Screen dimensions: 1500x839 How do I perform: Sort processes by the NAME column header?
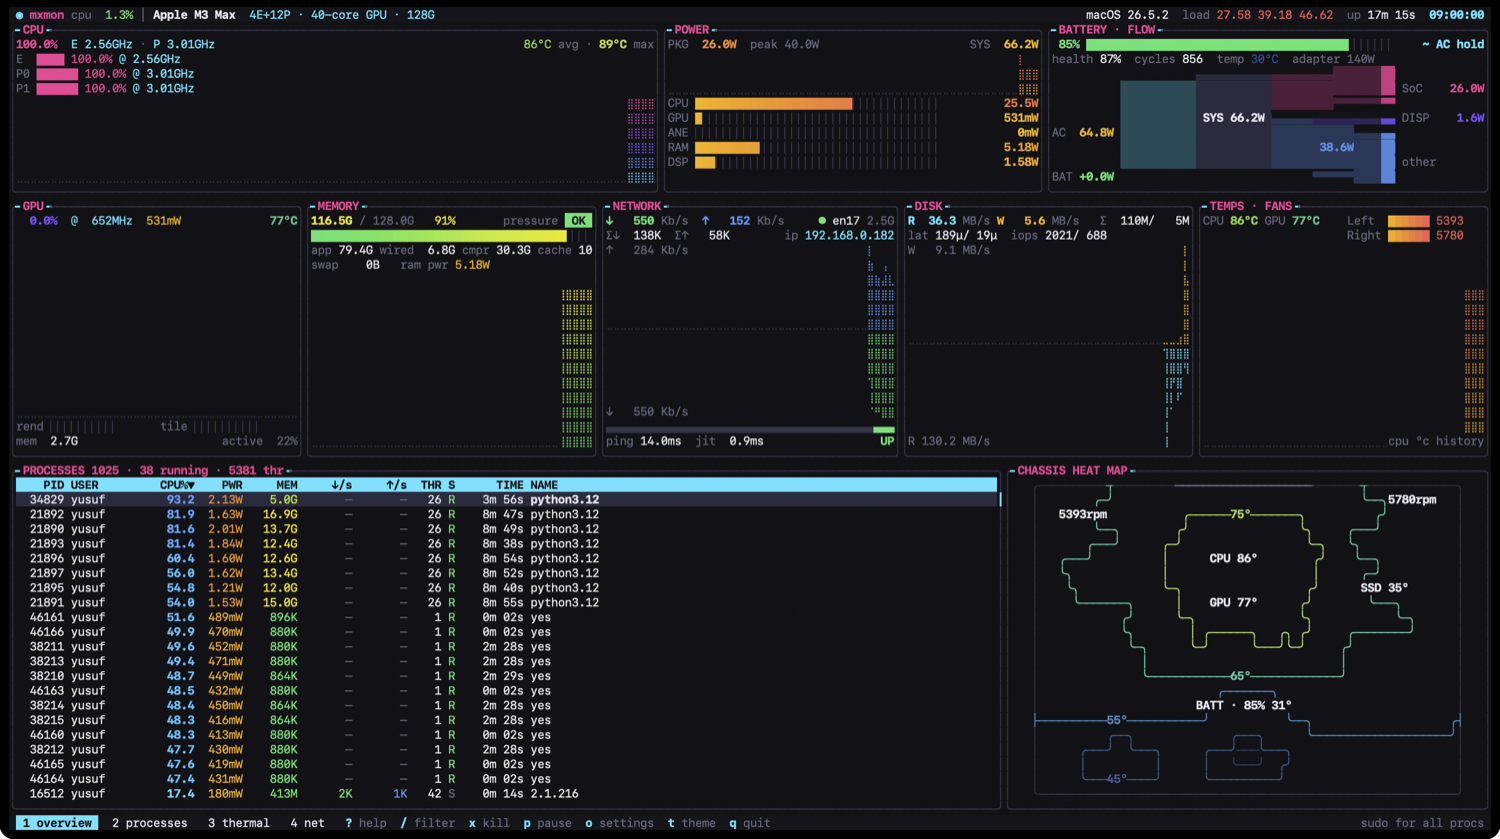tap(544, 485)
